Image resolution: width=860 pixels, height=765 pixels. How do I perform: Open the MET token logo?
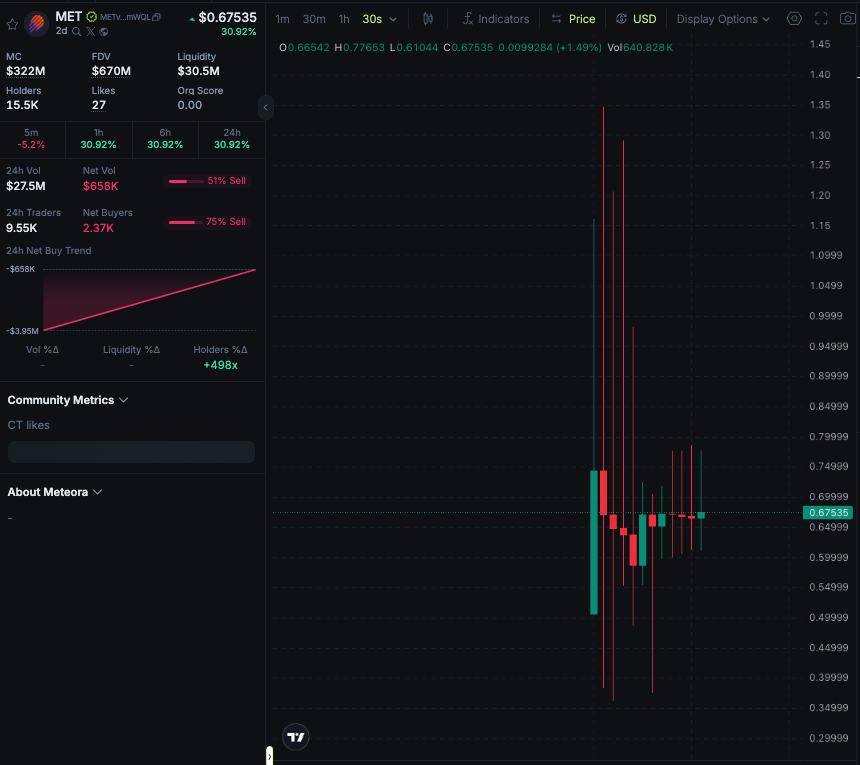(37, 24)
